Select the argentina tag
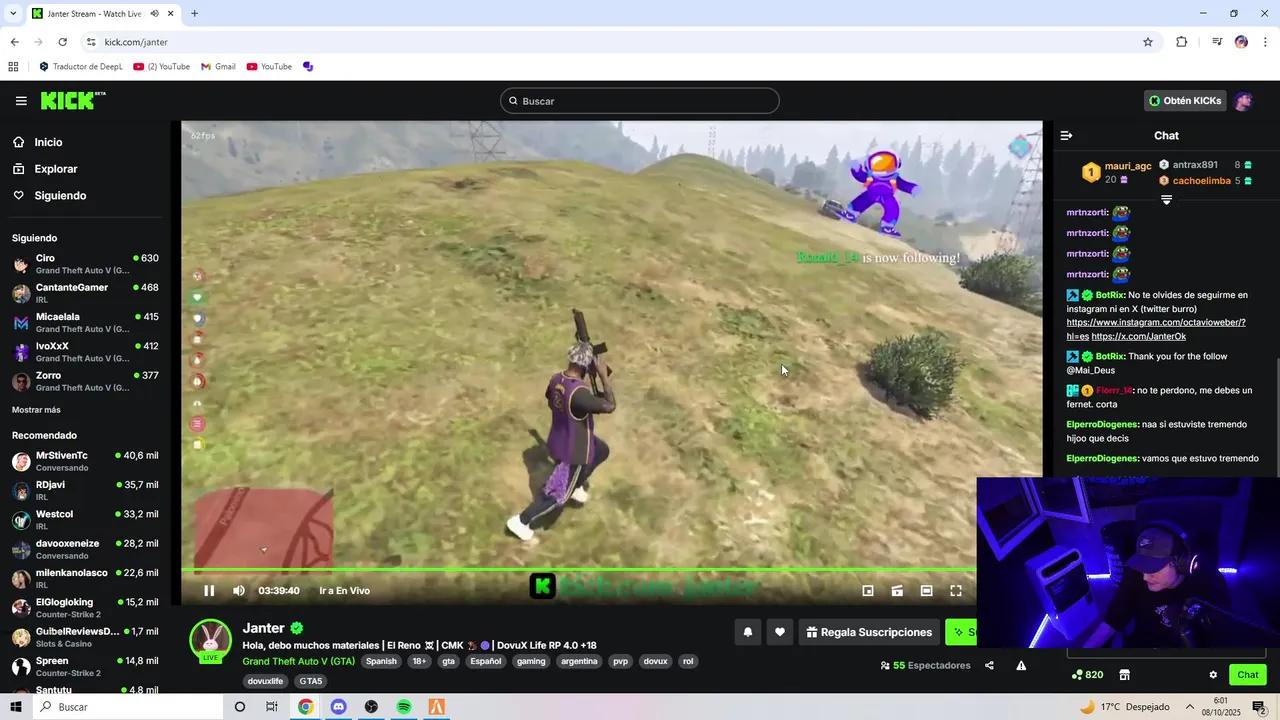 [579, 661]
